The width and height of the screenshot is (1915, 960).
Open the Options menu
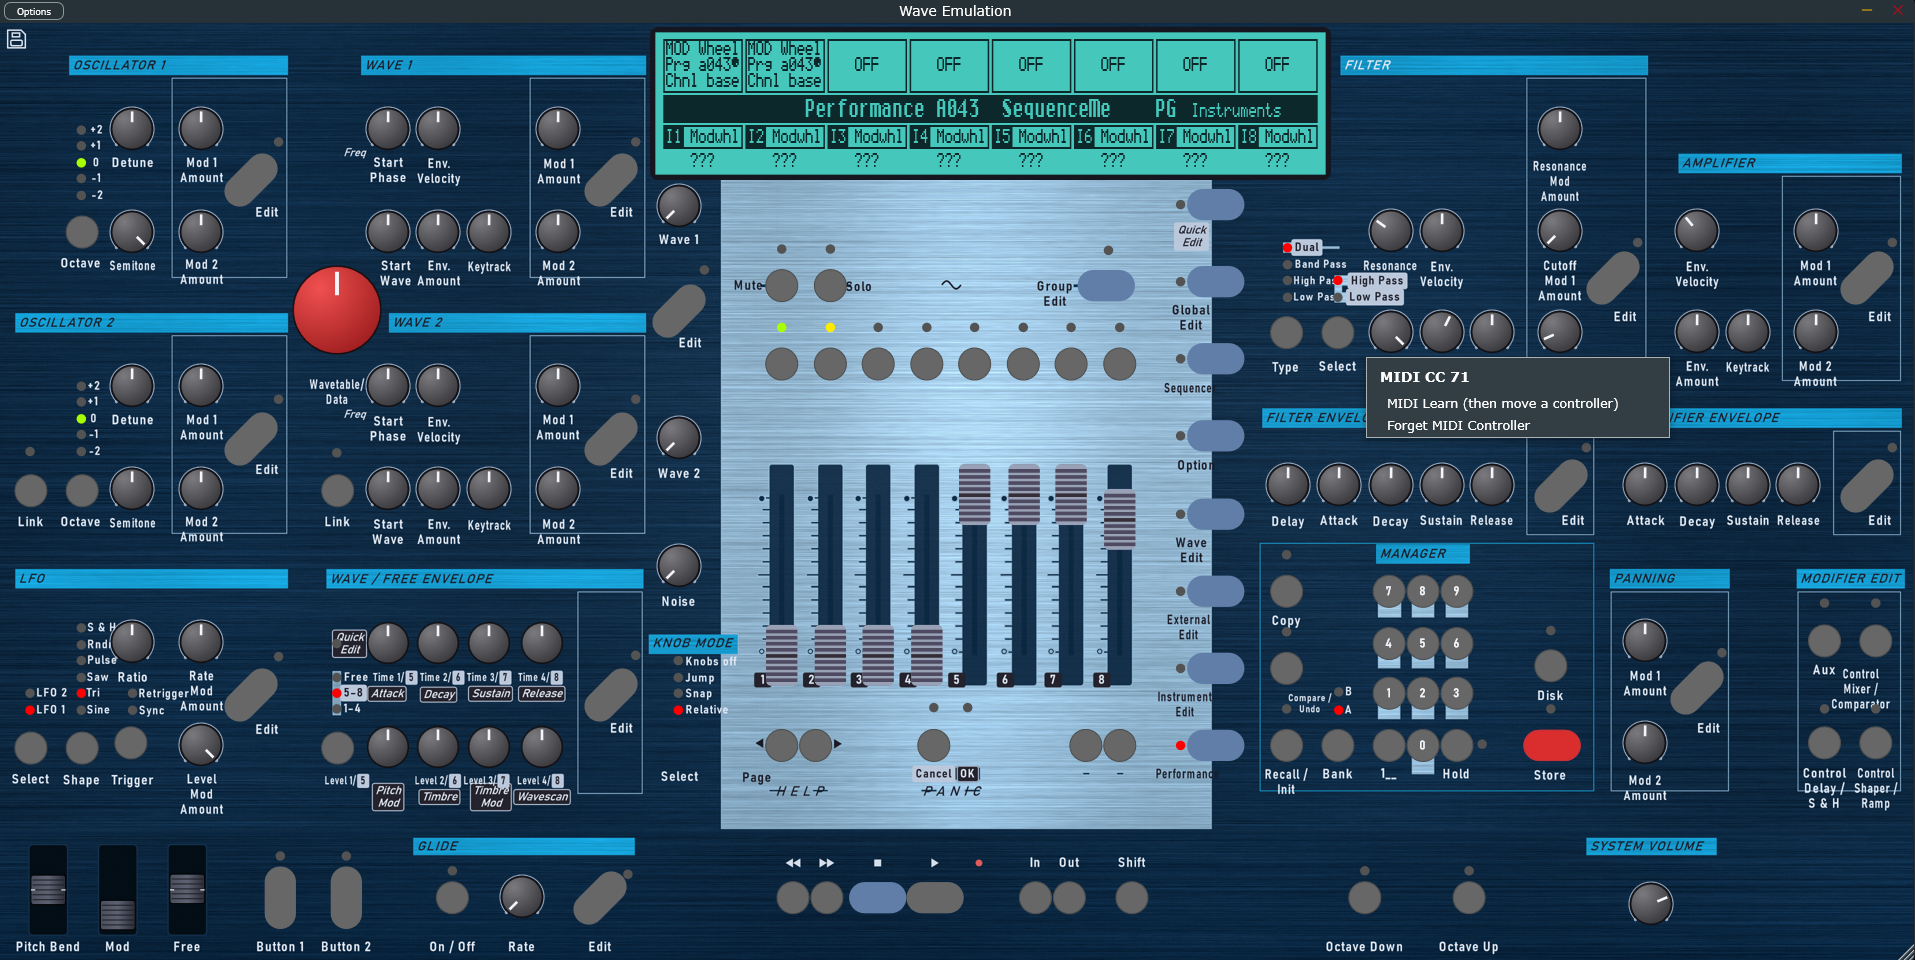[34, 11]
